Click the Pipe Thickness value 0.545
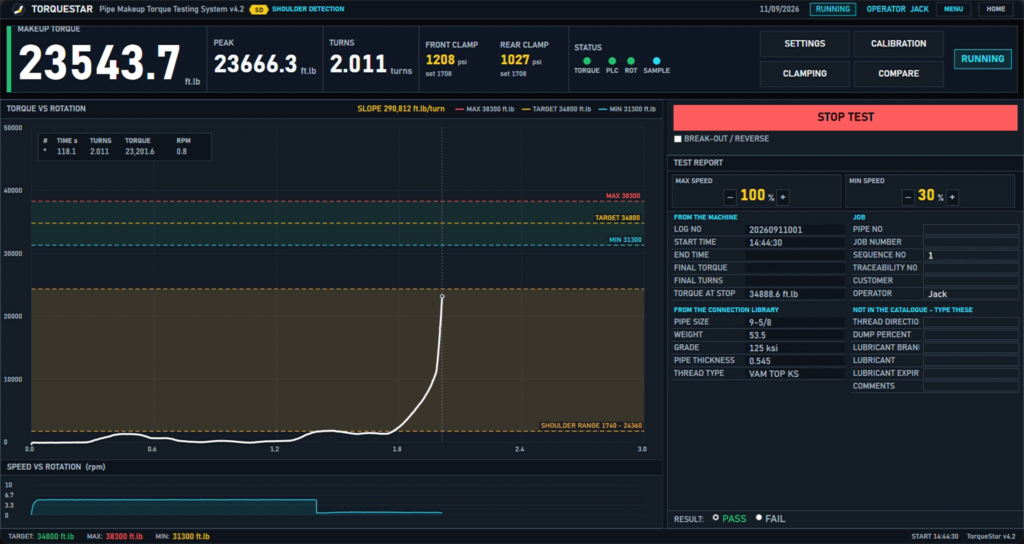This screenshot has height=544, width=1024. [760, 360]
